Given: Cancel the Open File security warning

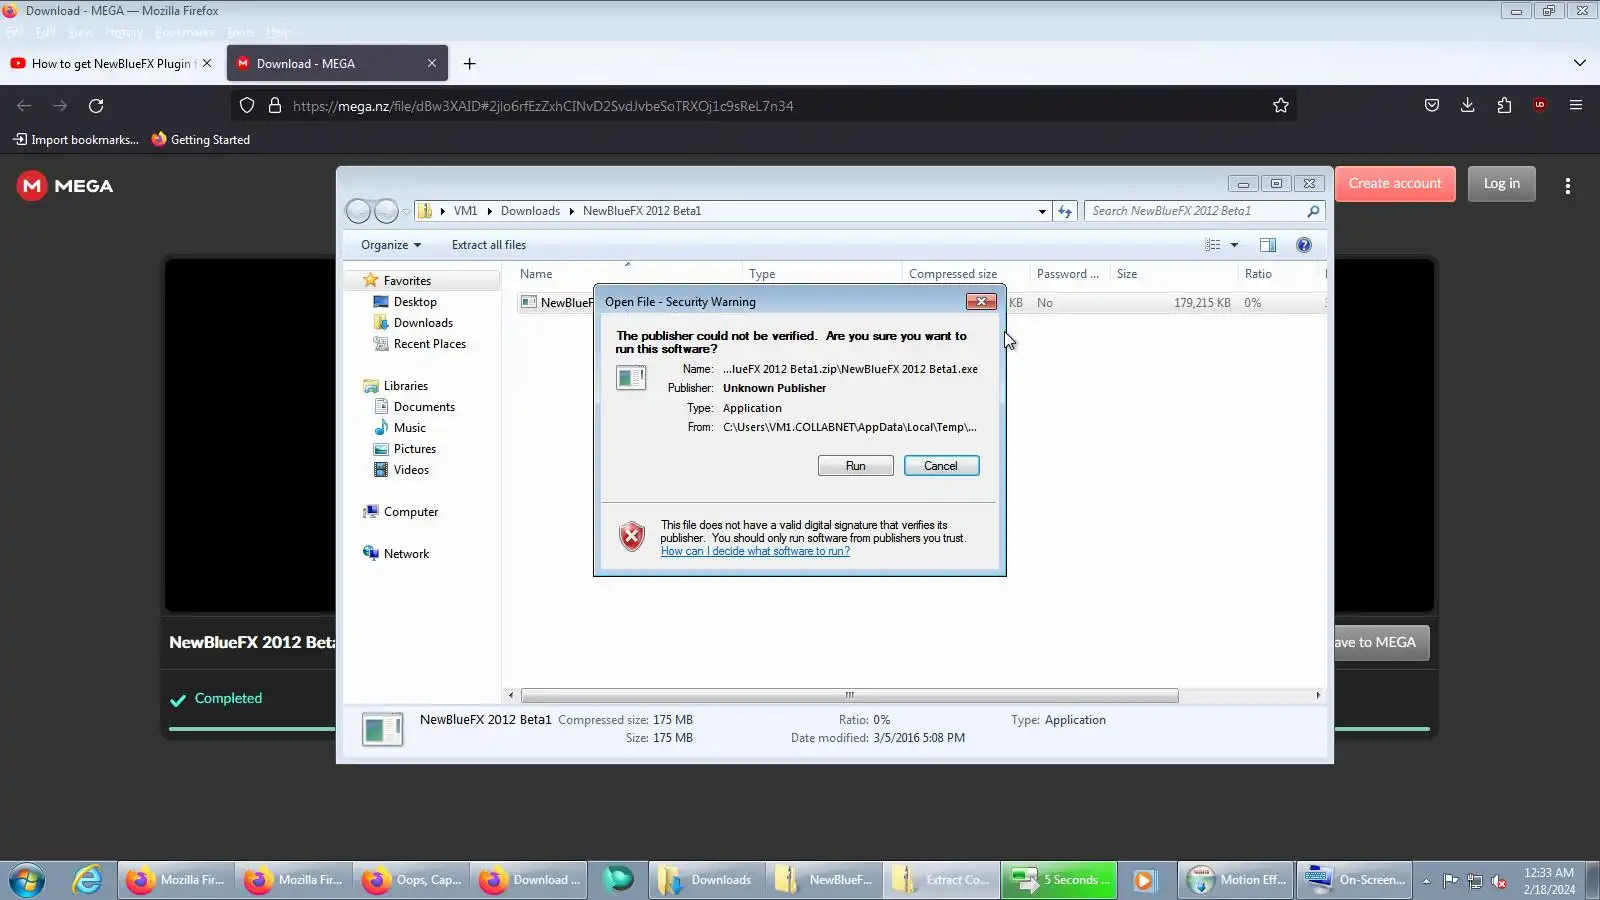Looking at the screenshot, I should [x=941, y=466].
